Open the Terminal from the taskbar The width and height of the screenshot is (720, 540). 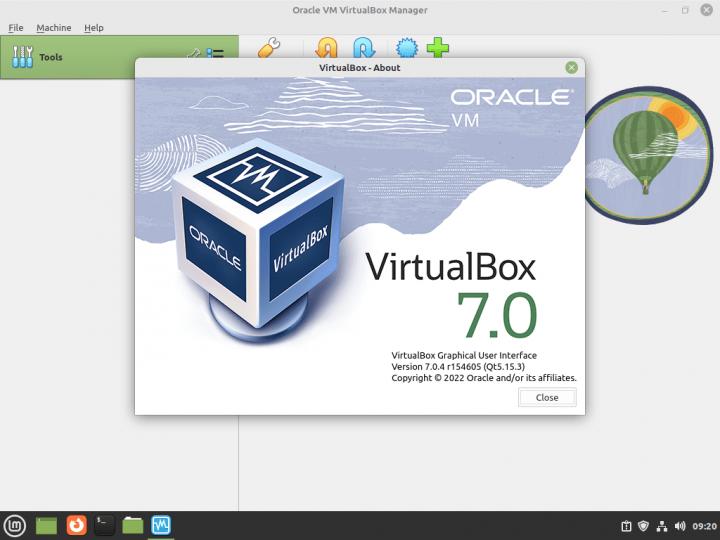tap(104, 525)
